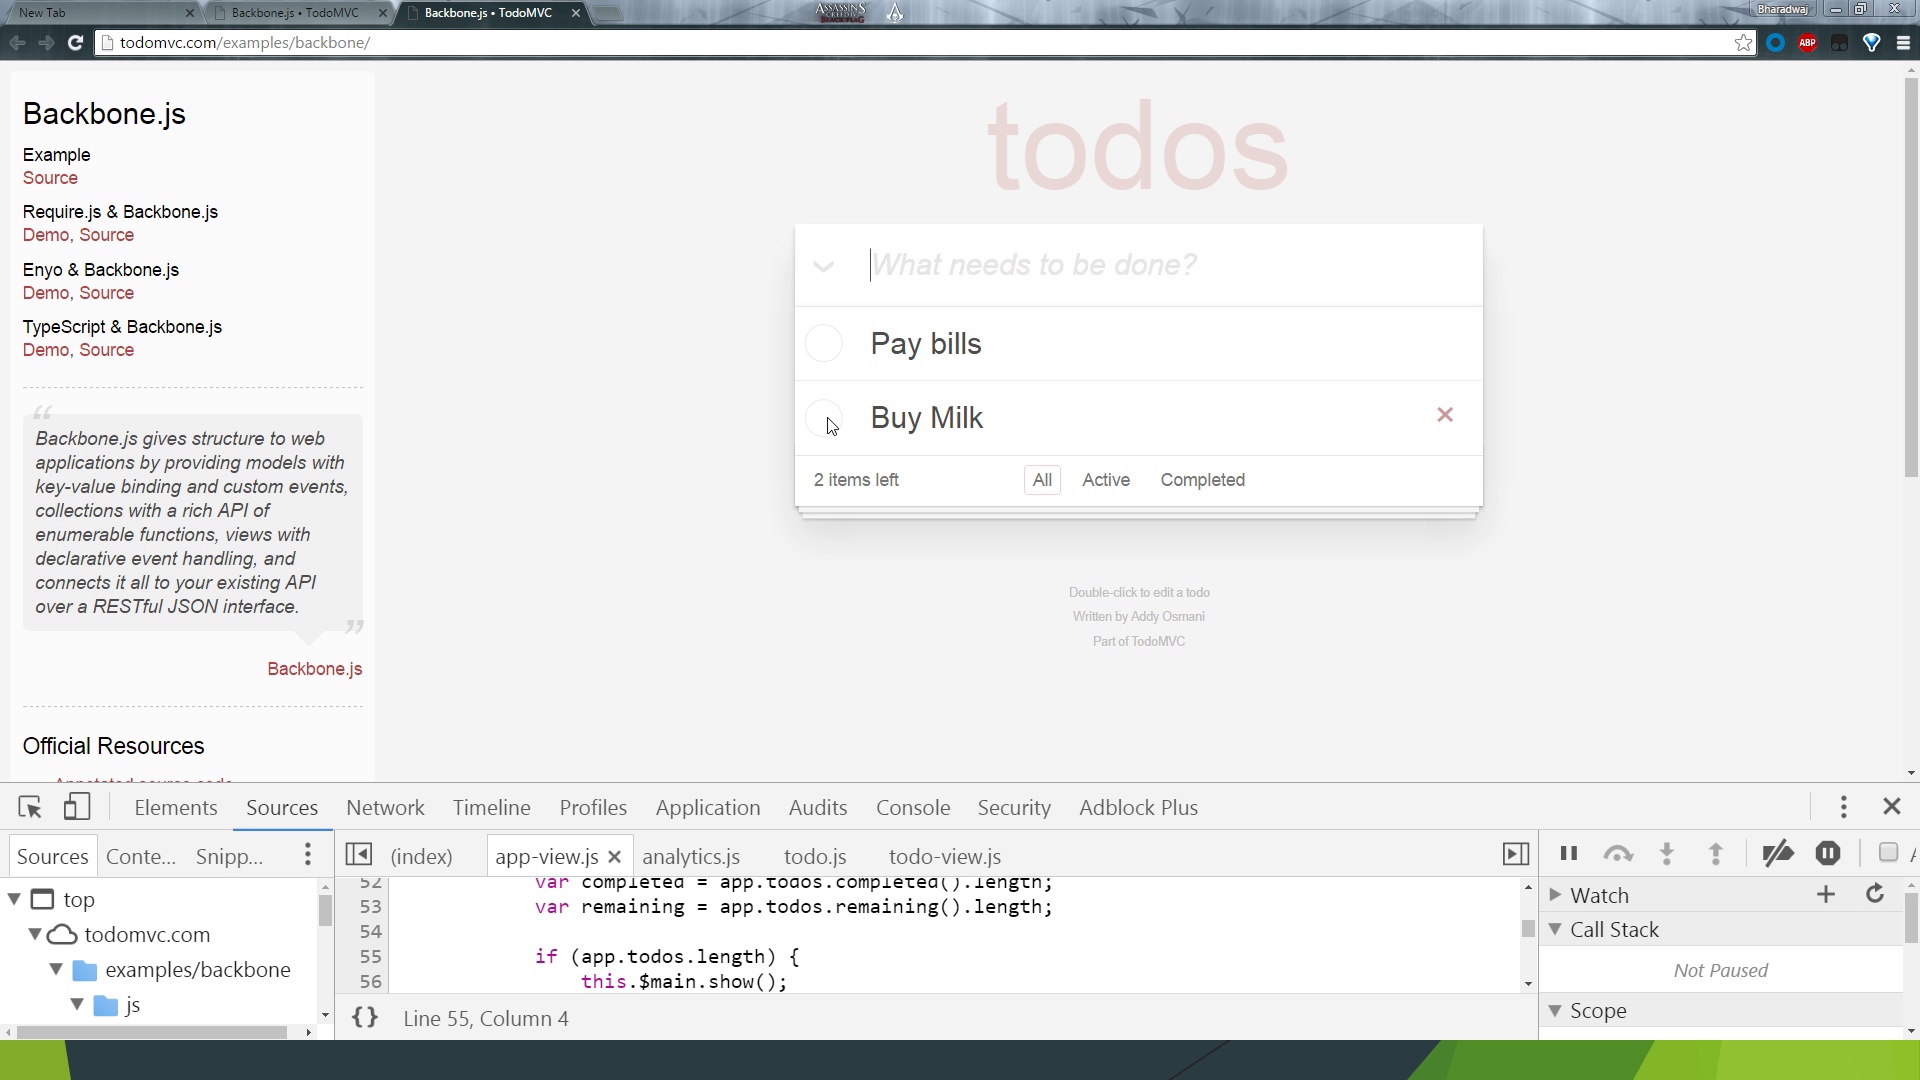
Task: Click the blue circle extension icon
Action: (1775, 42)
